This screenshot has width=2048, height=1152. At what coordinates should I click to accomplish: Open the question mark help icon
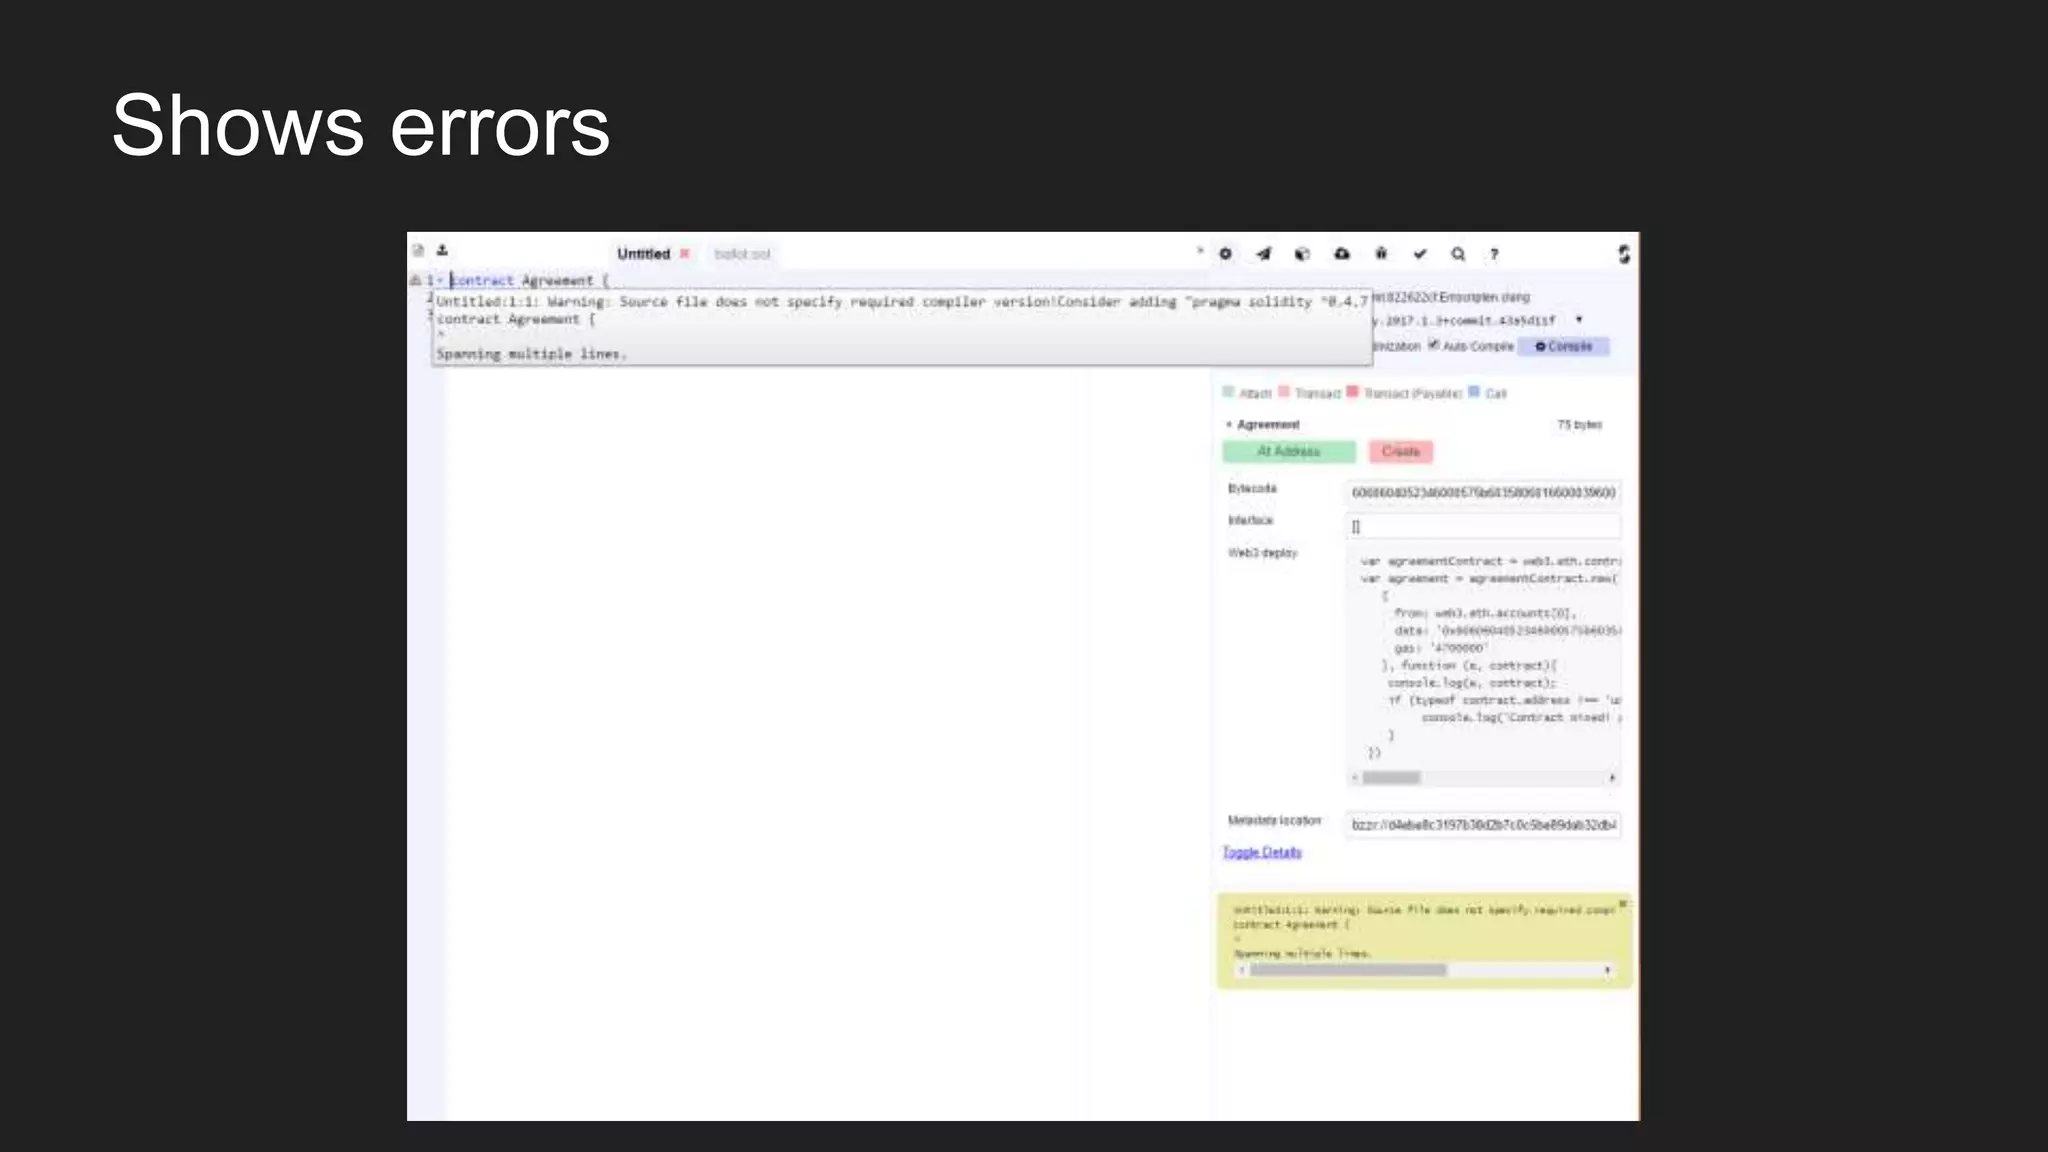(x=1494, y=254)
